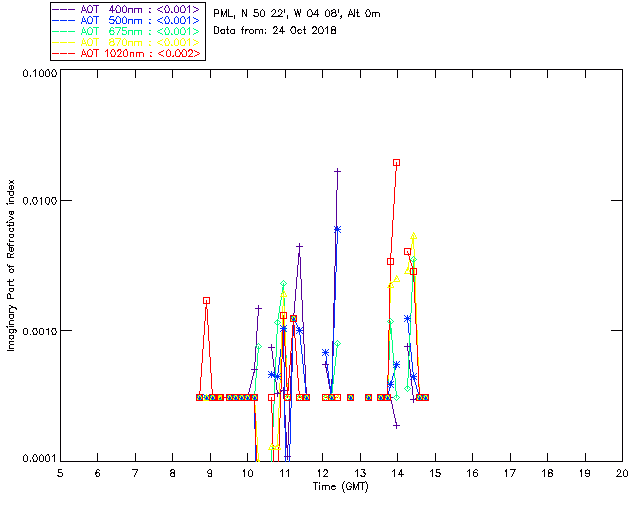This screenshot has width=640, height=512.
Task: Click the x-axis tick label 12
Action: point(322,473)
